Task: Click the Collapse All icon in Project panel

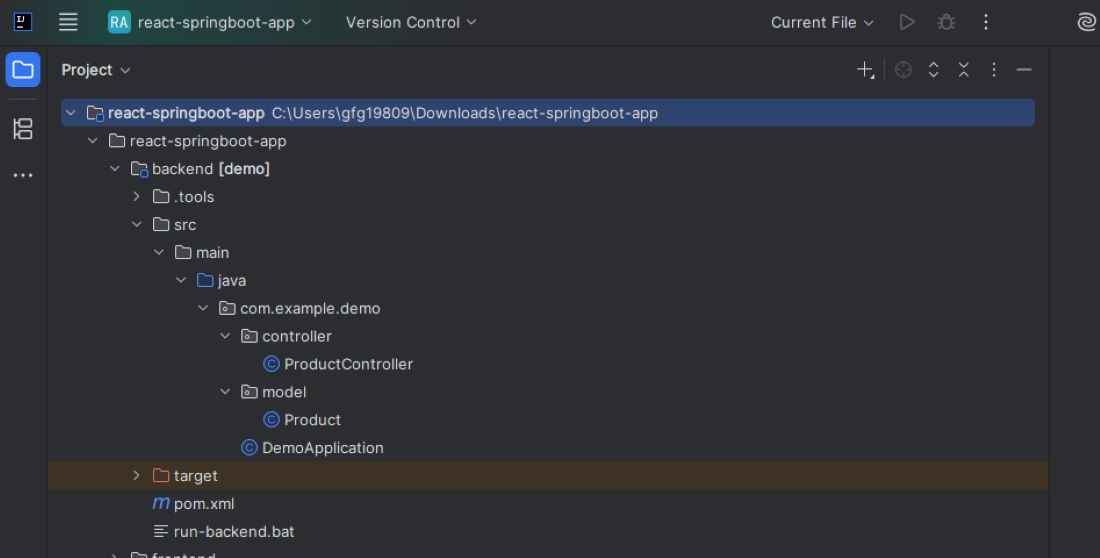Action: coord(964,69)
